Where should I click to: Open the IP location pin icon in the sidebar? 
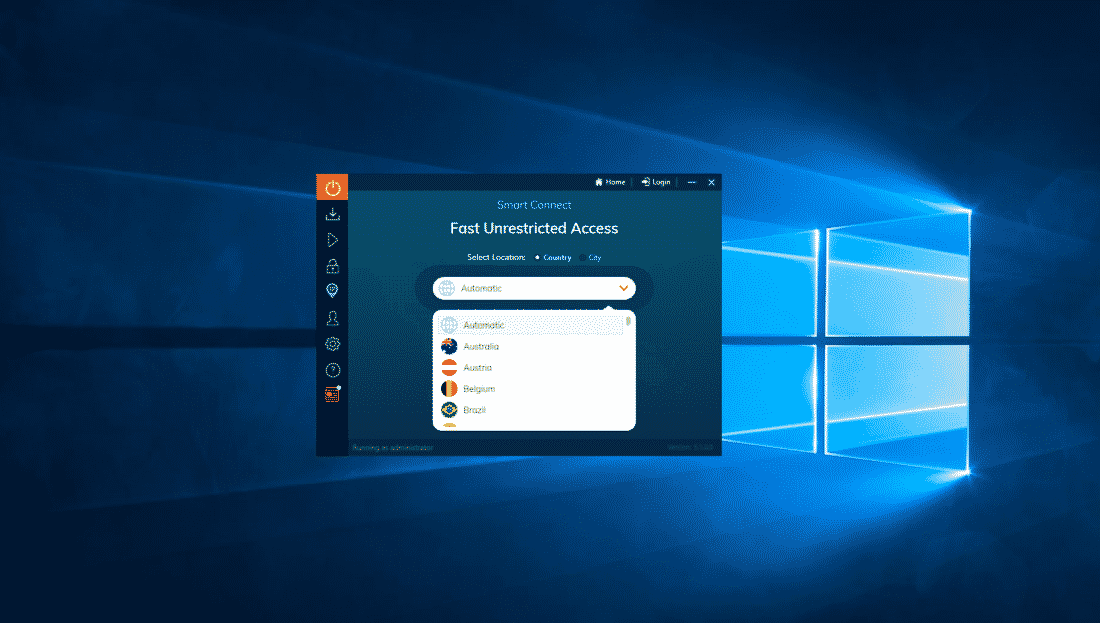click(333, 290)
